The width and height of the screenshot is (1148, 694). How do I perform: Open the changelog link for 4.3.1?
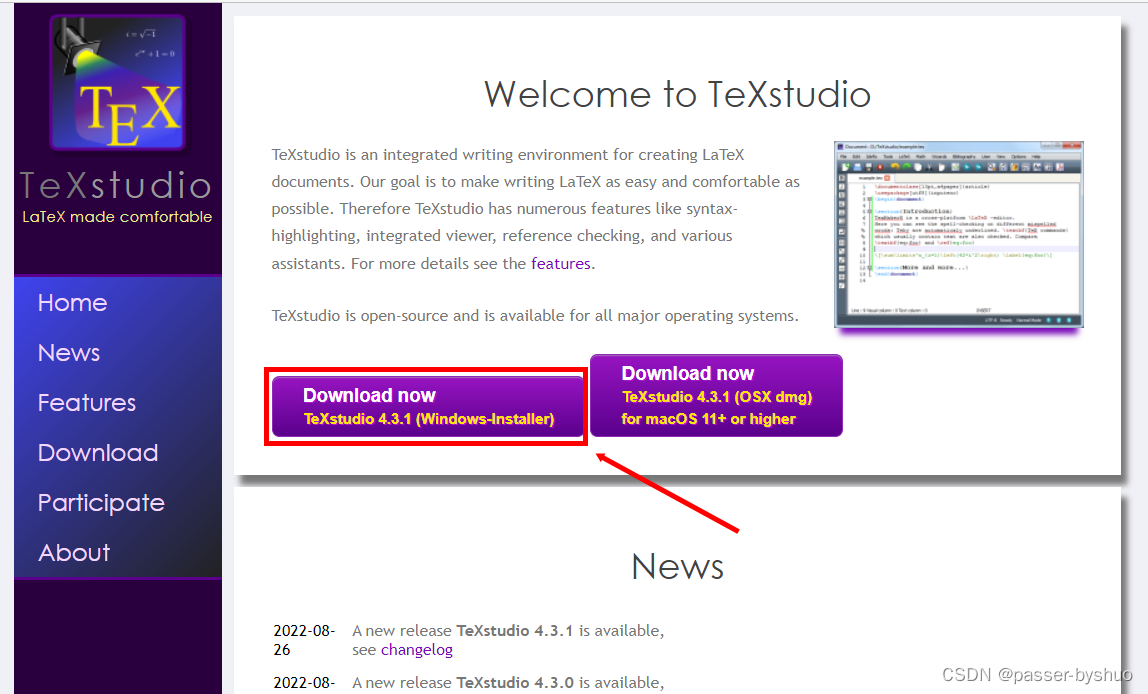click(417, 650)
